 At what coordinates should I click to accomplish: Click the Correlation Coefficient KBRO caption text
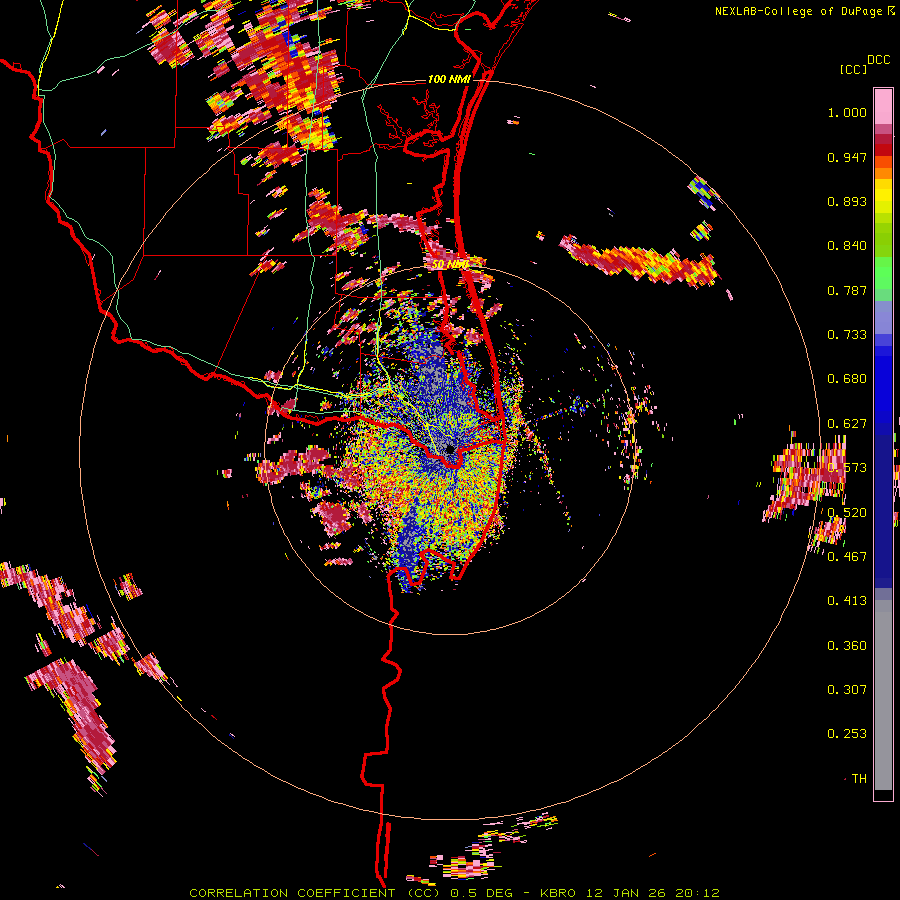point(454,893)
